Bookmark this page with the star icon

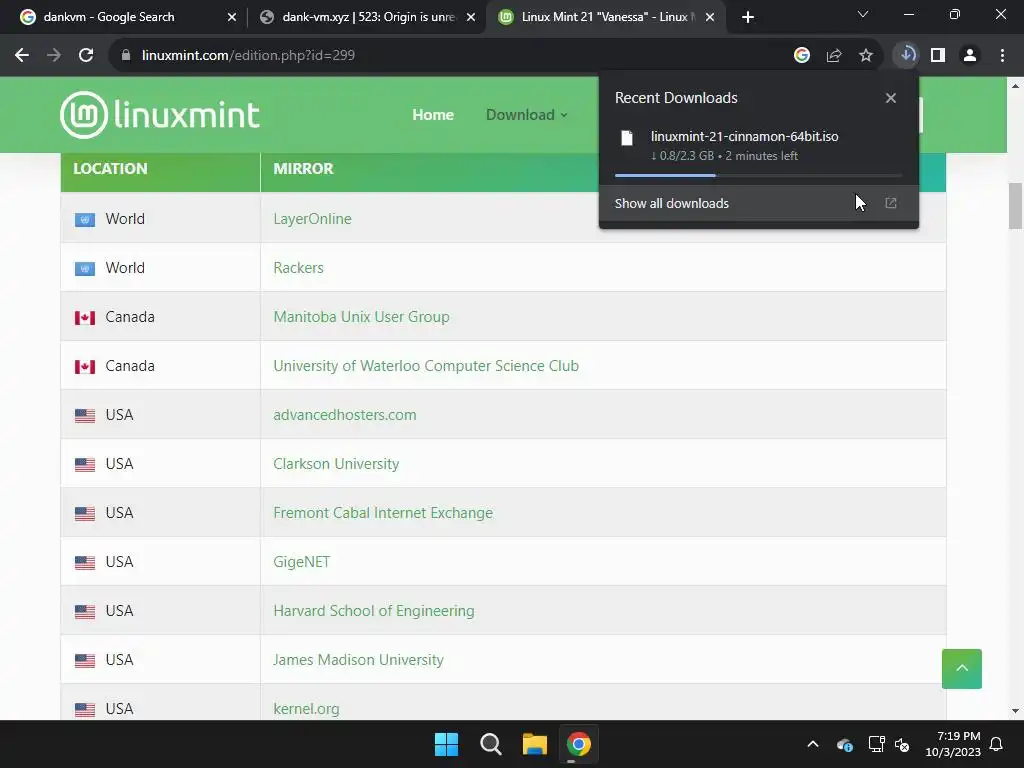tap(866, 56)
